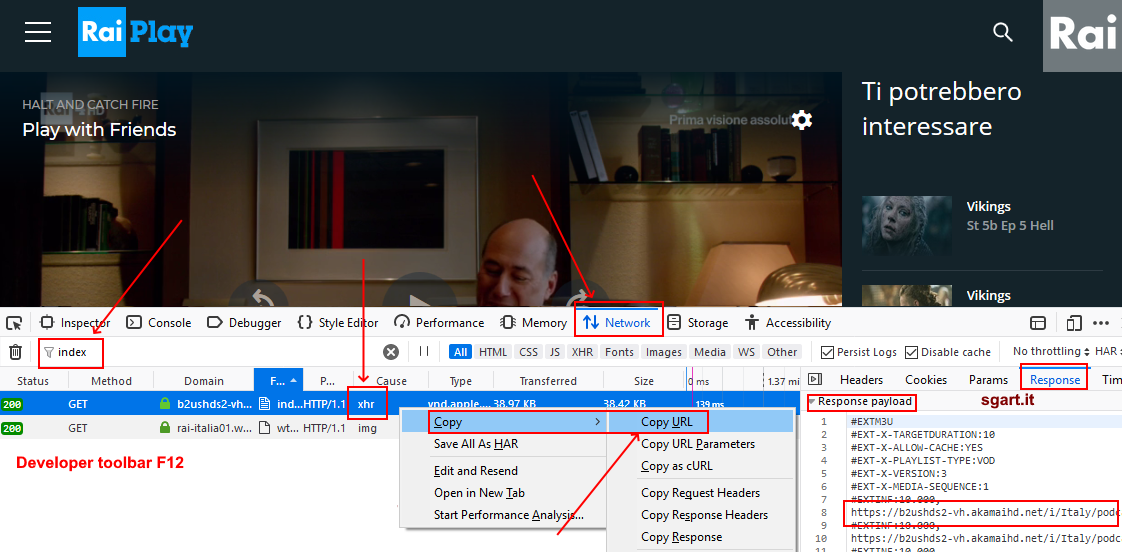The image size is (1122, 552).
Task: Open the No throttling dropdown
Action: coord(1051,352)
